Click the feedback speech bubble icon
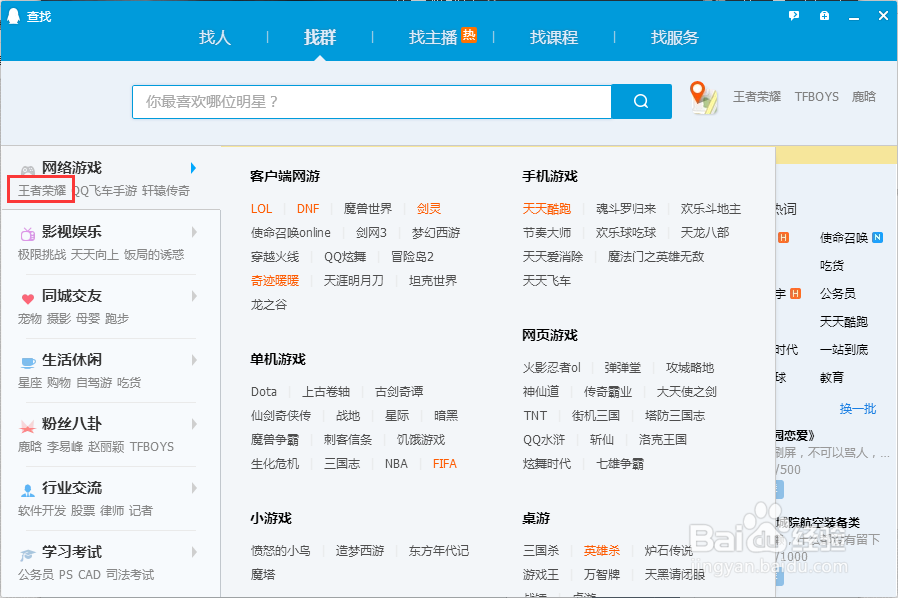The image size is (898, 598). click(794, 16)
